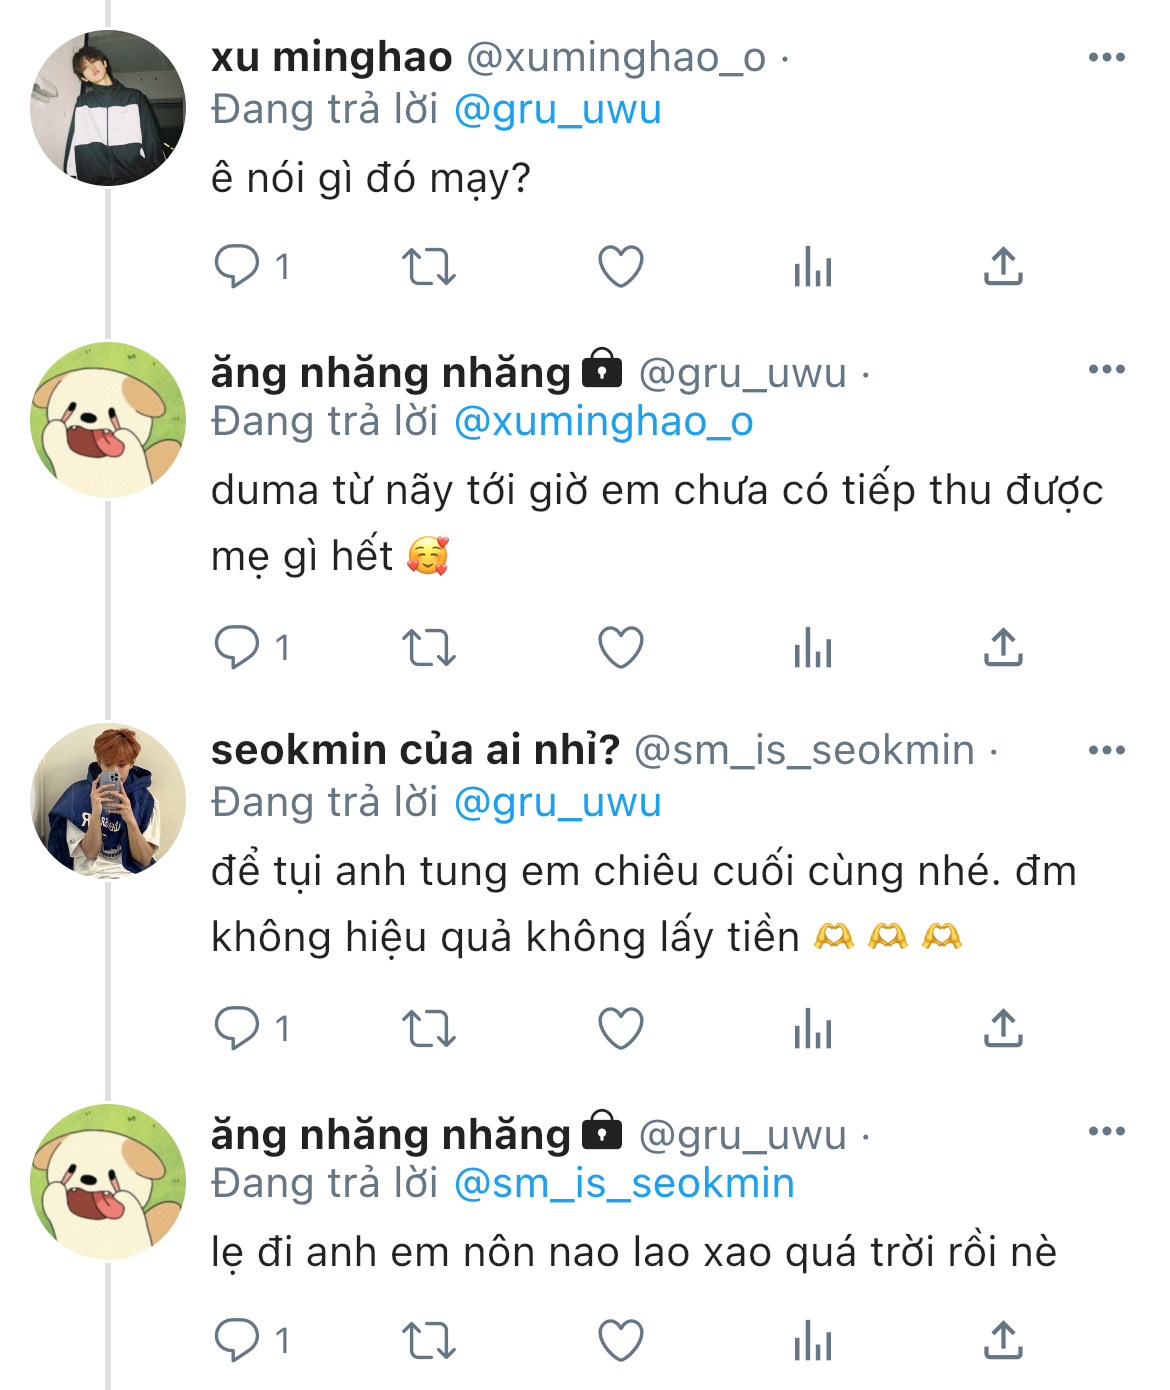Share xu minghao's tweet
Screen dimensions: 1170x1390
tap(1003, 267)
